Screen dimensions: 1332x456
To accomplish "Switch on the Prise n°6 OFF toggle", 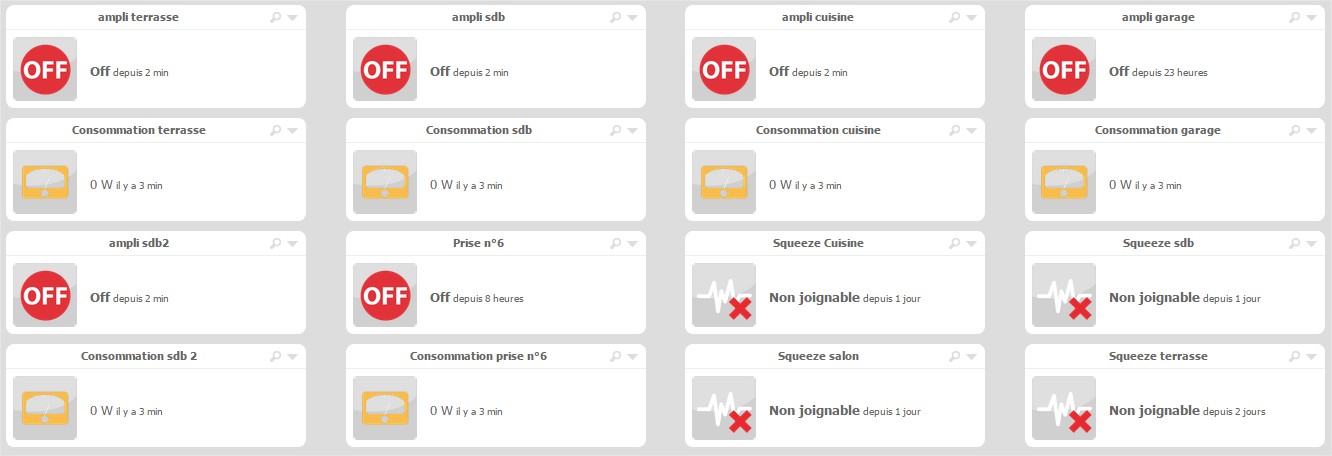I will coord(385,295).
